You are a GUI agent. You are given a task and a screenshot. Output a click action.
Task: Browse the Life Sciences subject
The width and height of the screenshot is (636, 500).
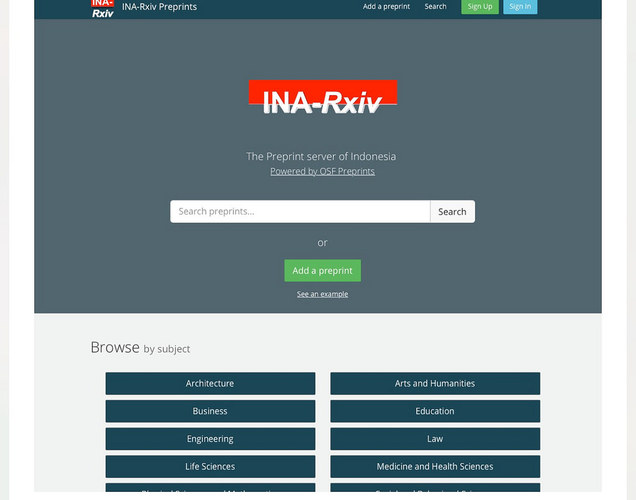point(210,466)
